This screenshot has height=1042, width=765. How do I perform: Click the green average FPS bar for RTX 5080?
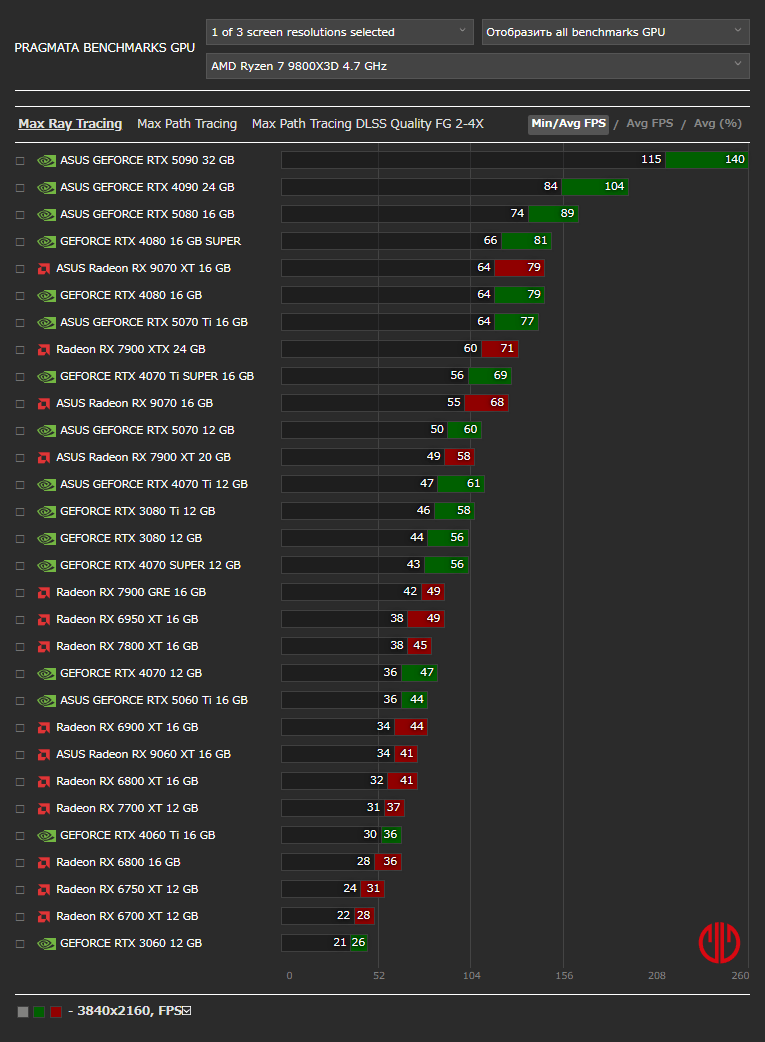click(553, 214)
